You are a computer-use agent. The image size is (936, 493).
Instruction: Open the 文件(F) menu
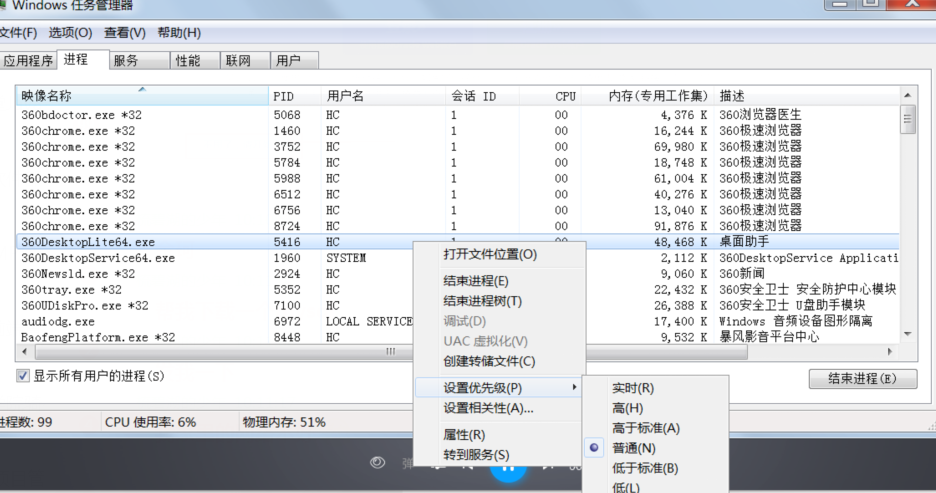coord(18,33)
